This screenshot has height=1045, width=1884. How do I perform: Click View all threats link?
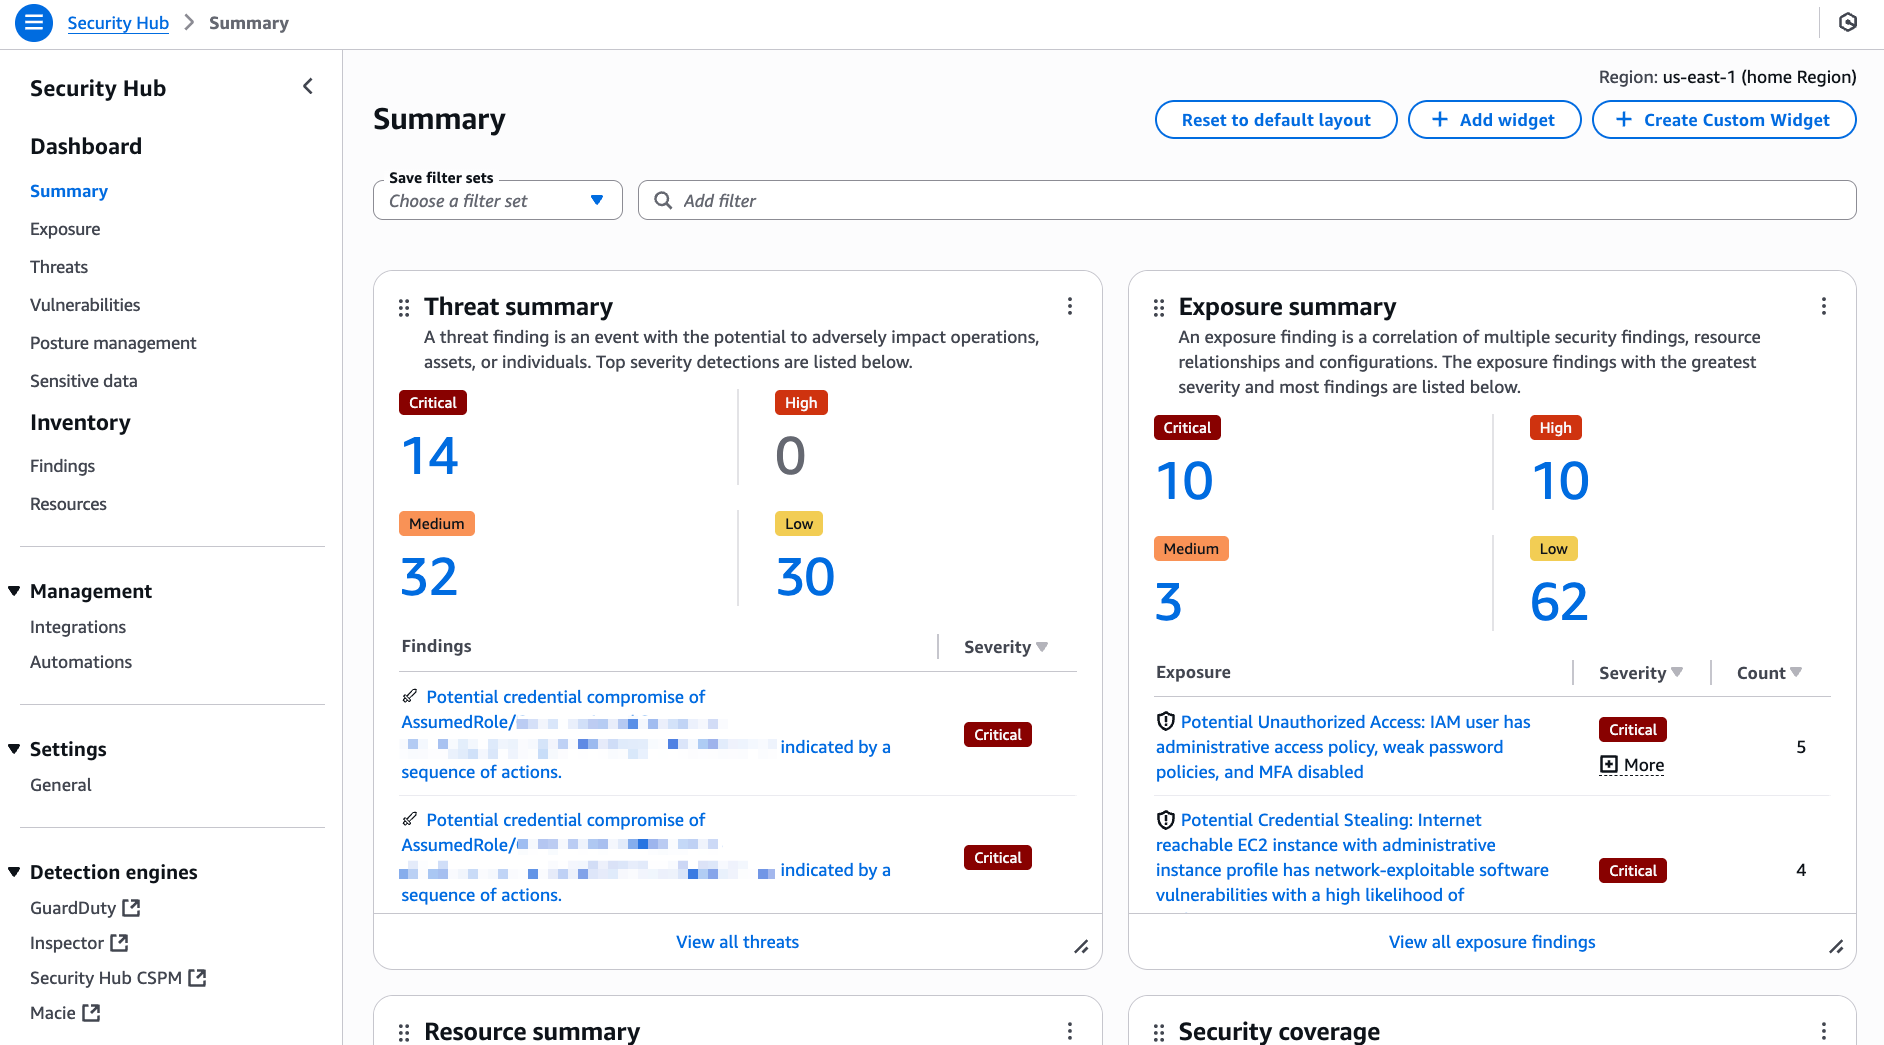[737, 942]
